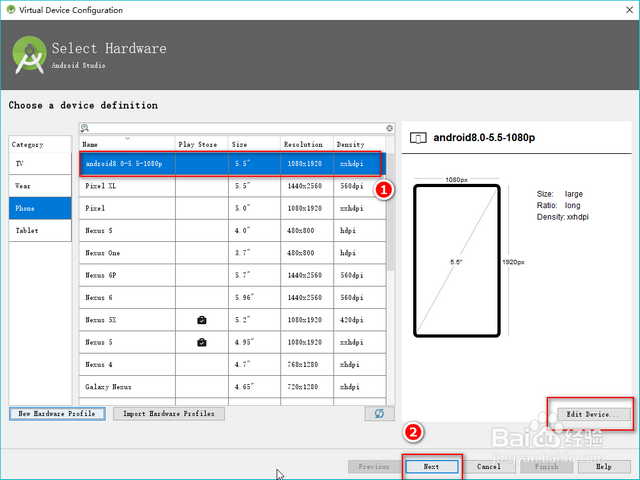Image resolution: width=640 pixels, height=480 pixels.
Task: Click the Edit Device button
Action: point(594,414)
